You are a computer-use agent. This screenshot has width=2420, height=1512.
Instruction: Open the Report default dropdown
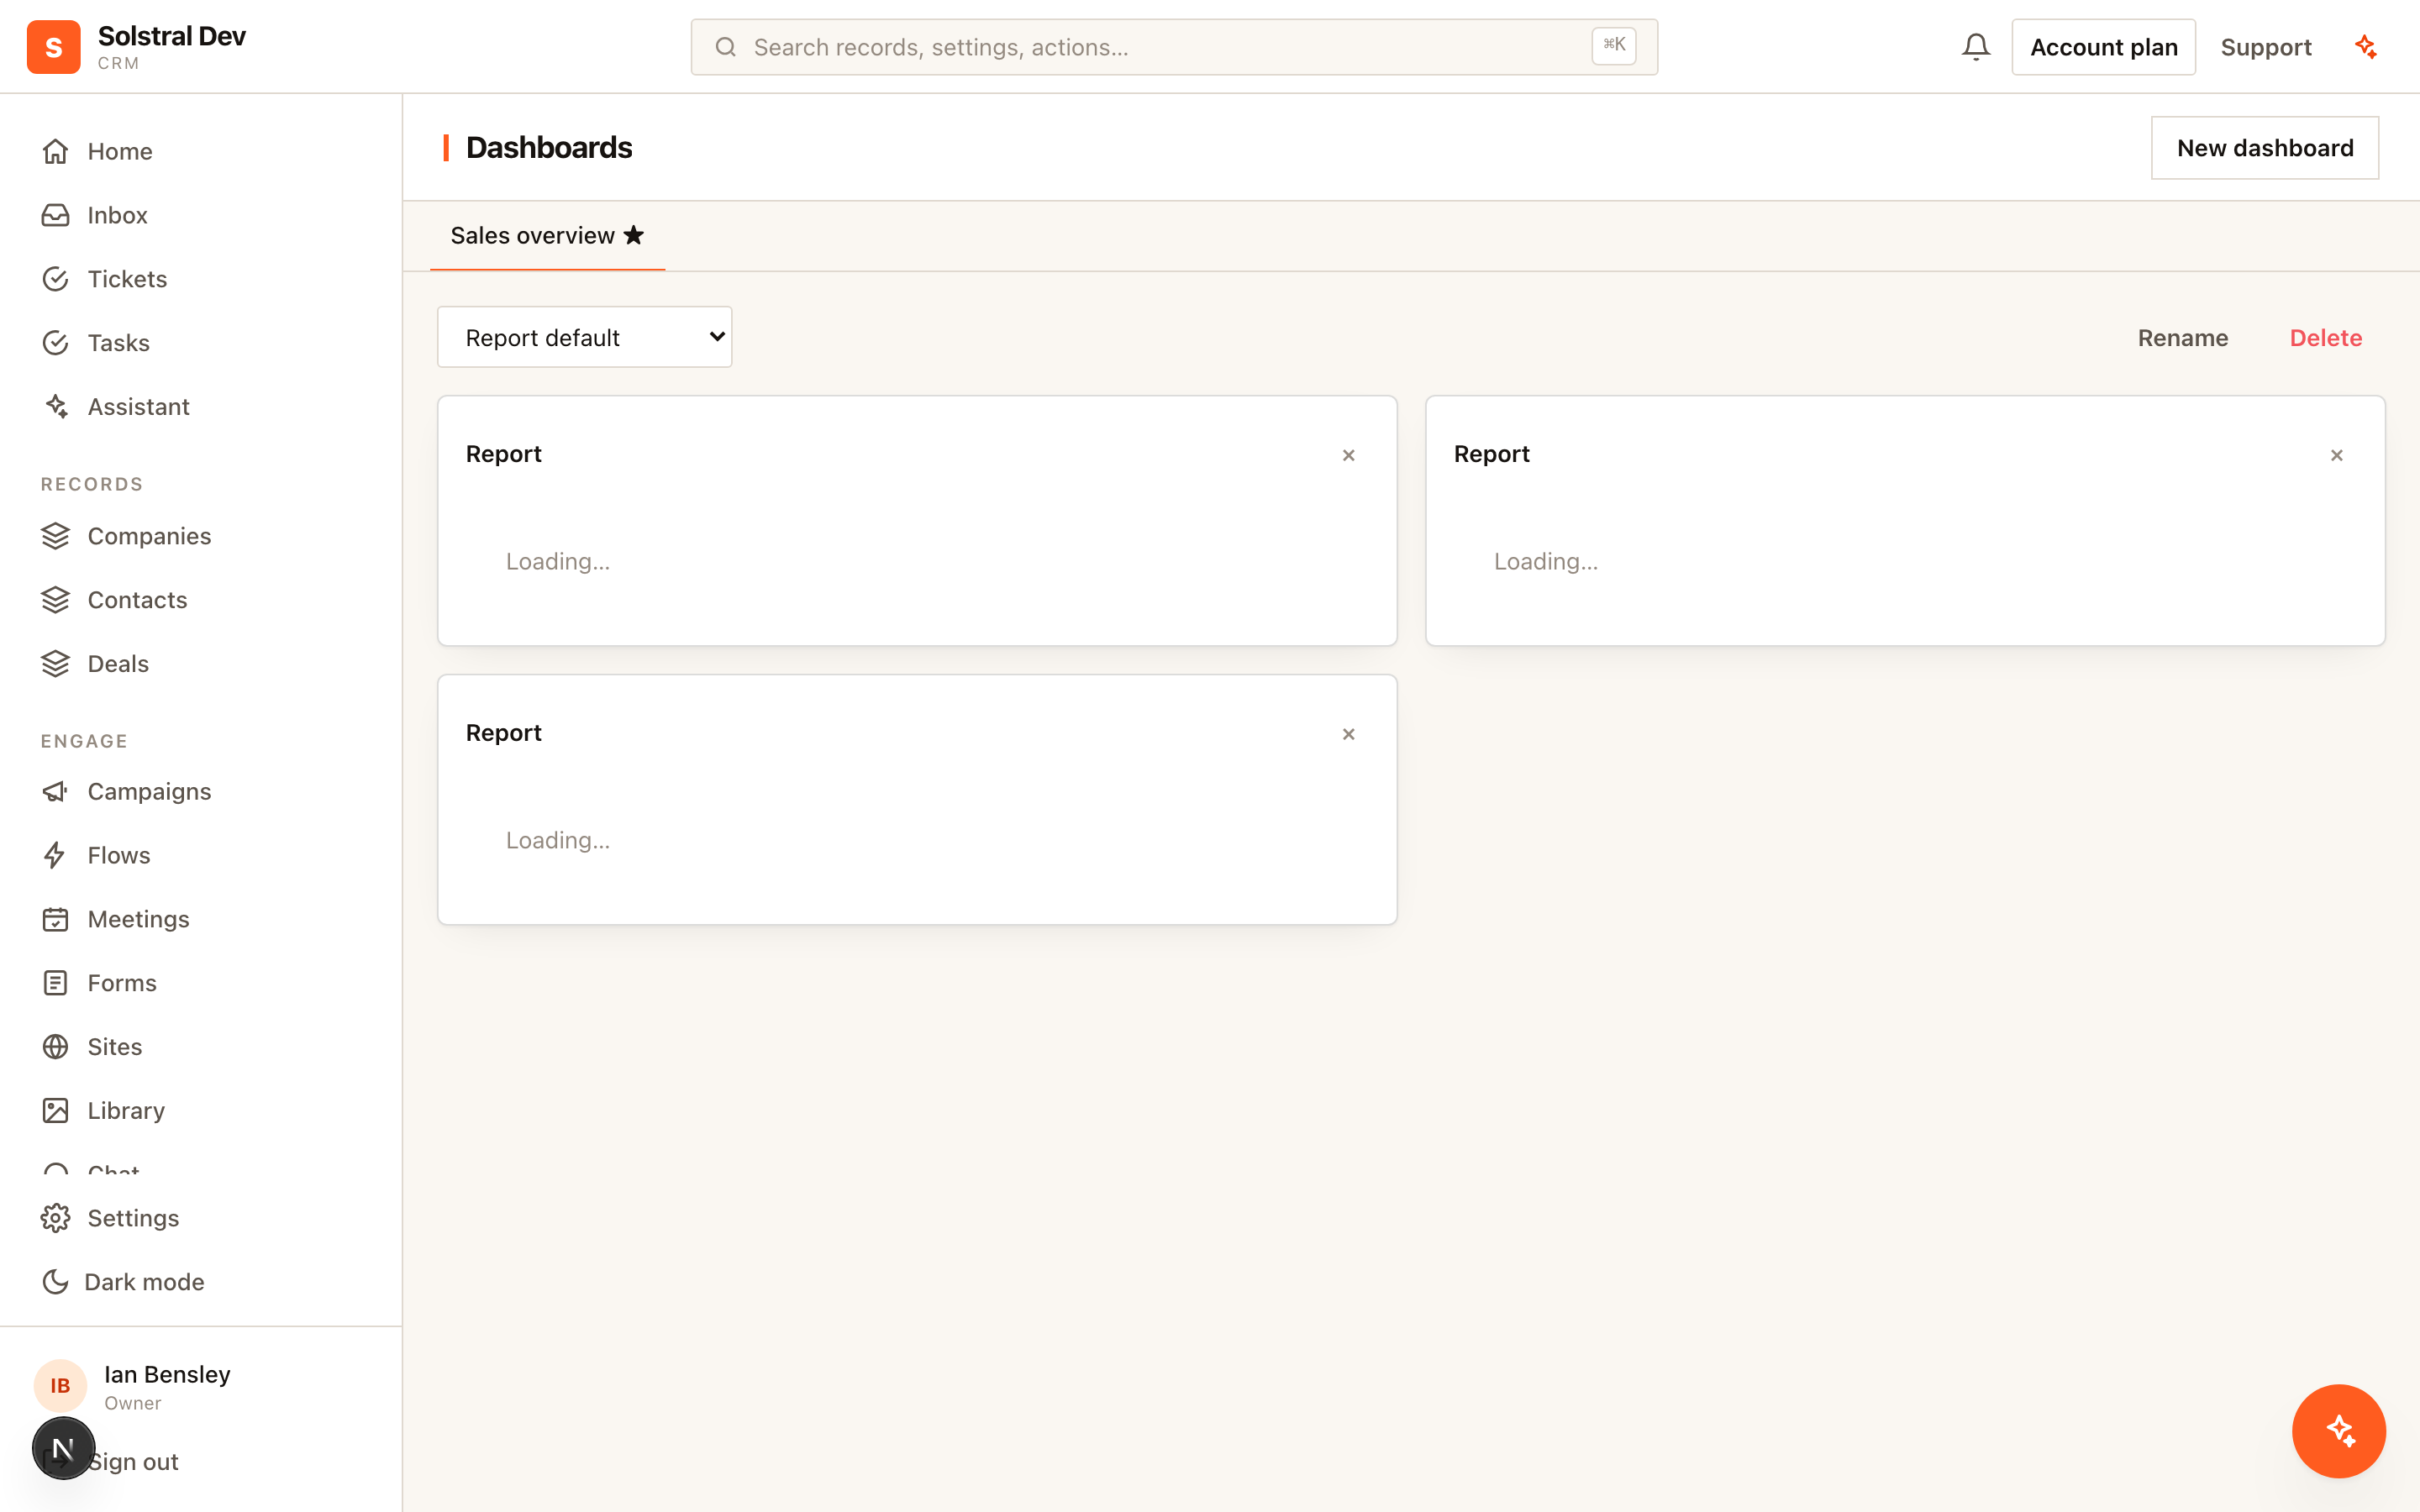585,337
